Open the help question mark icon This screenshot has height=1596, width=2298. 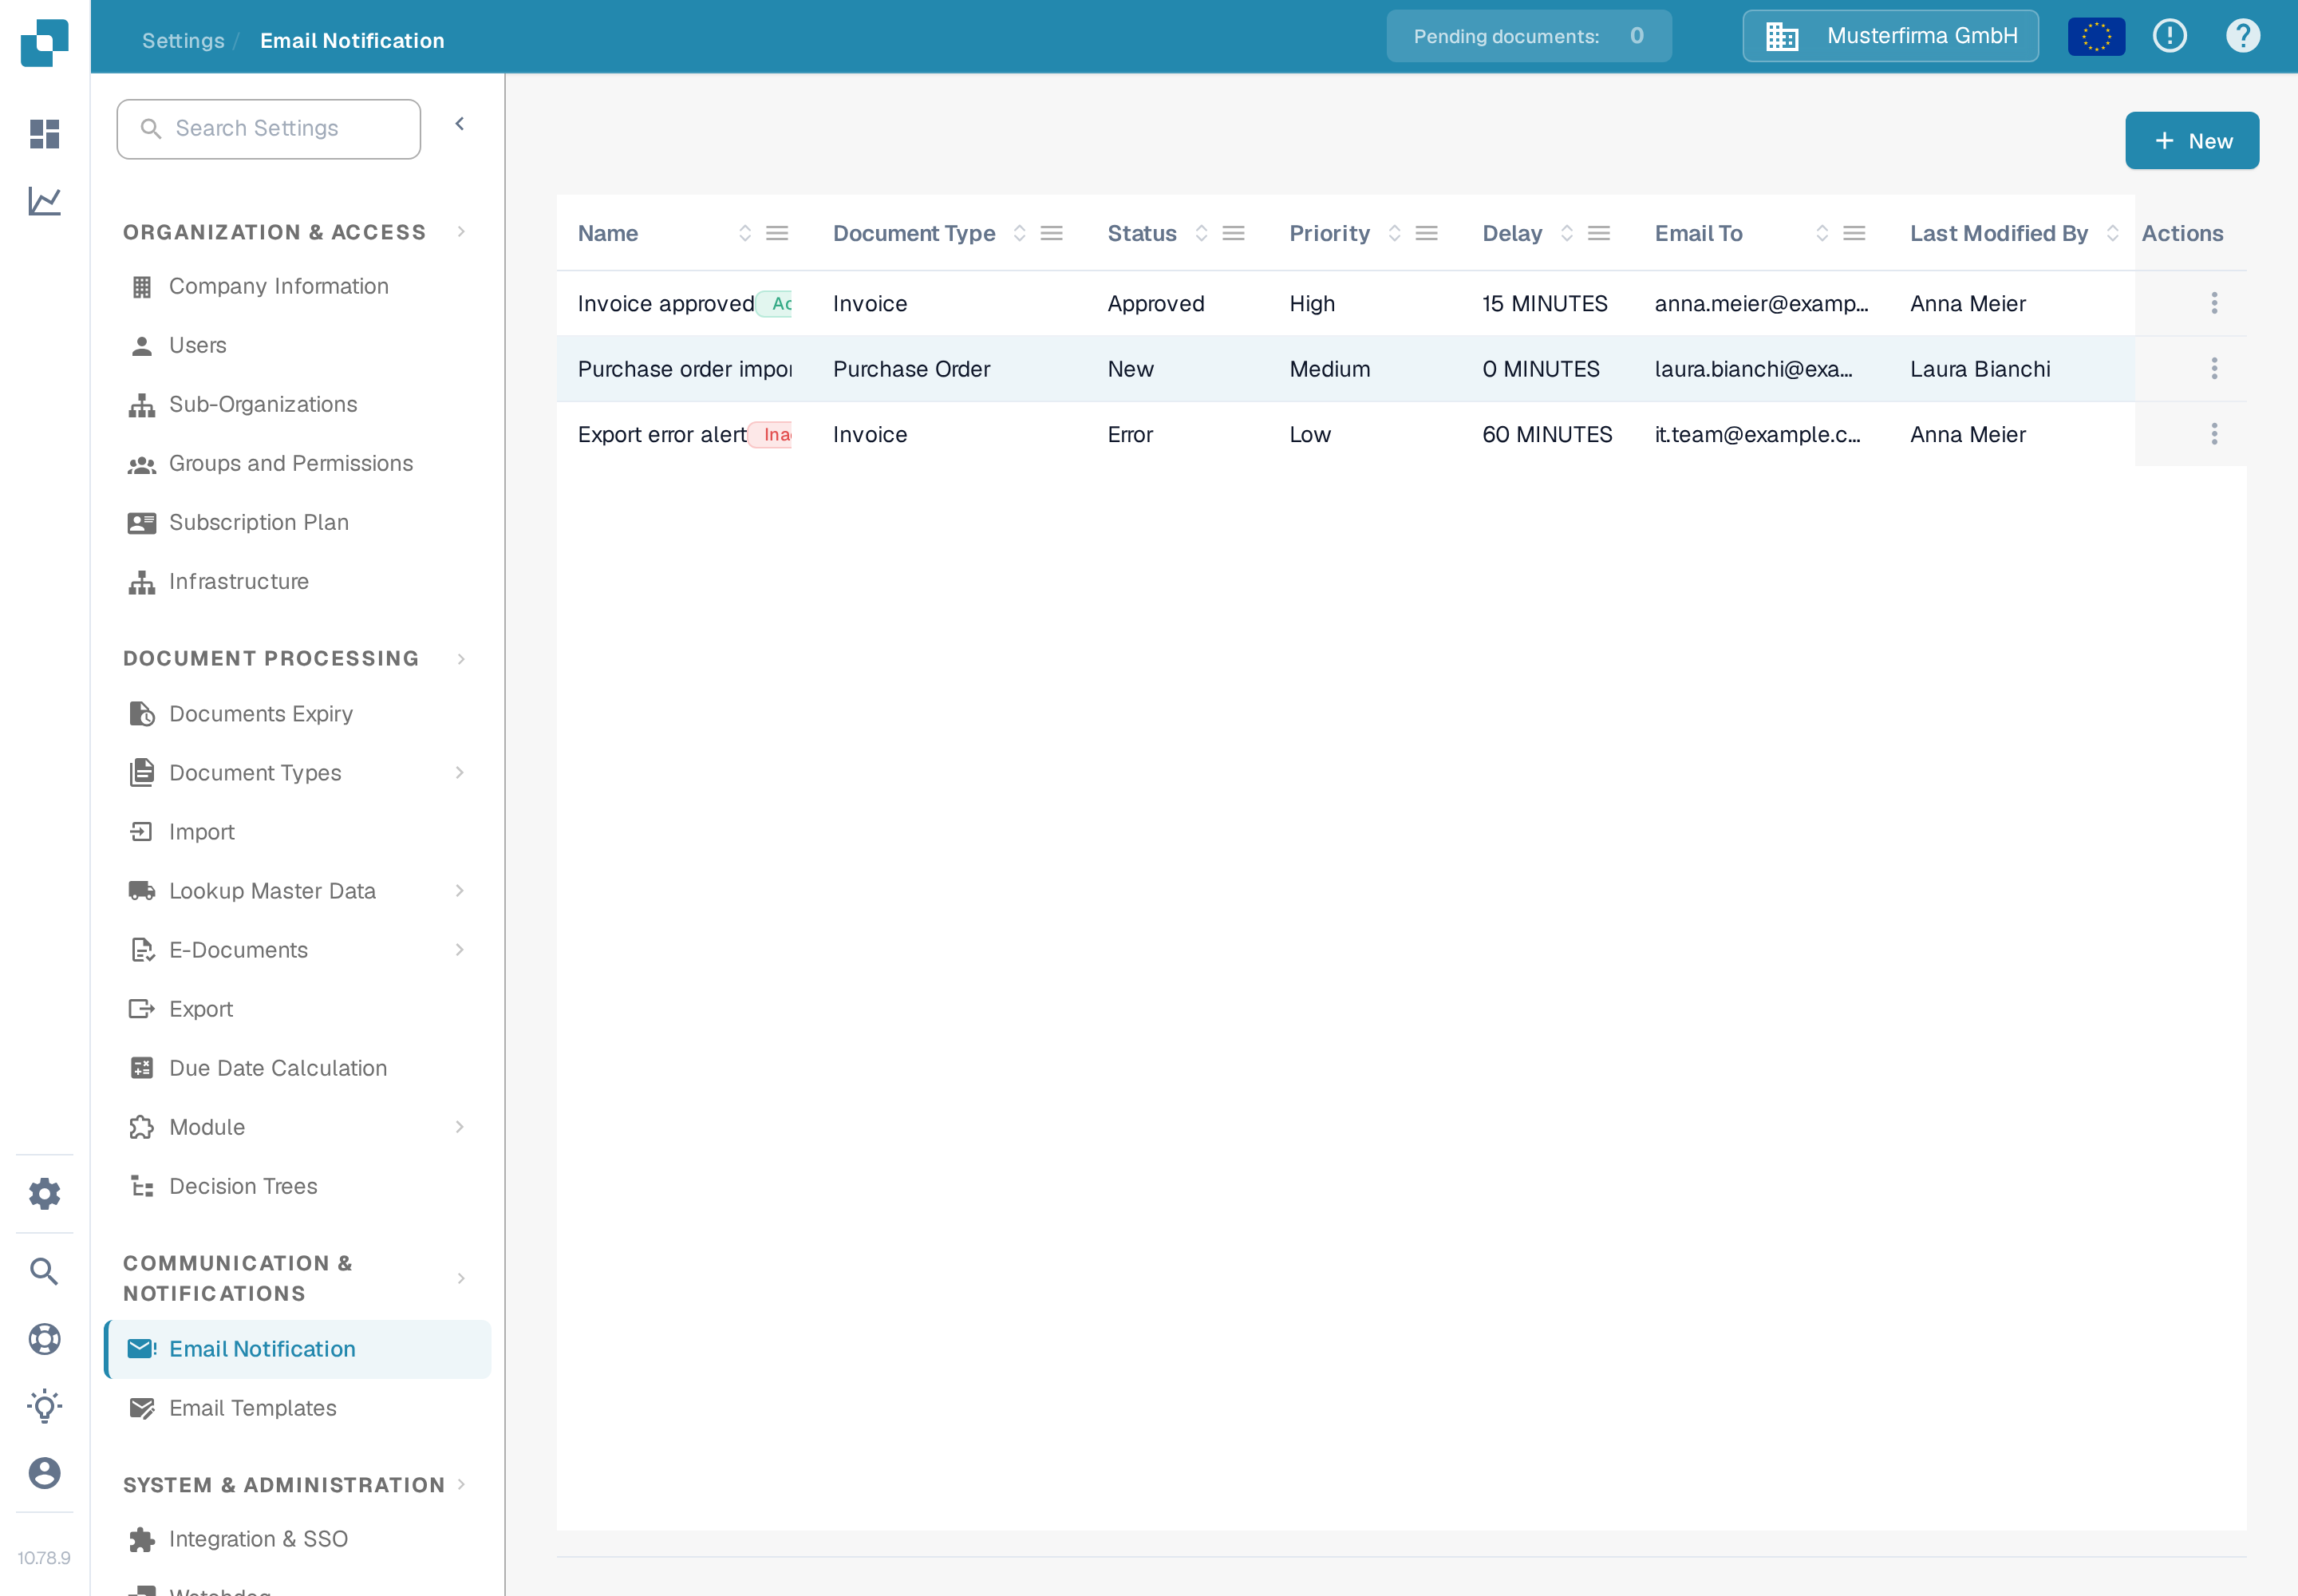point(2243,36)
